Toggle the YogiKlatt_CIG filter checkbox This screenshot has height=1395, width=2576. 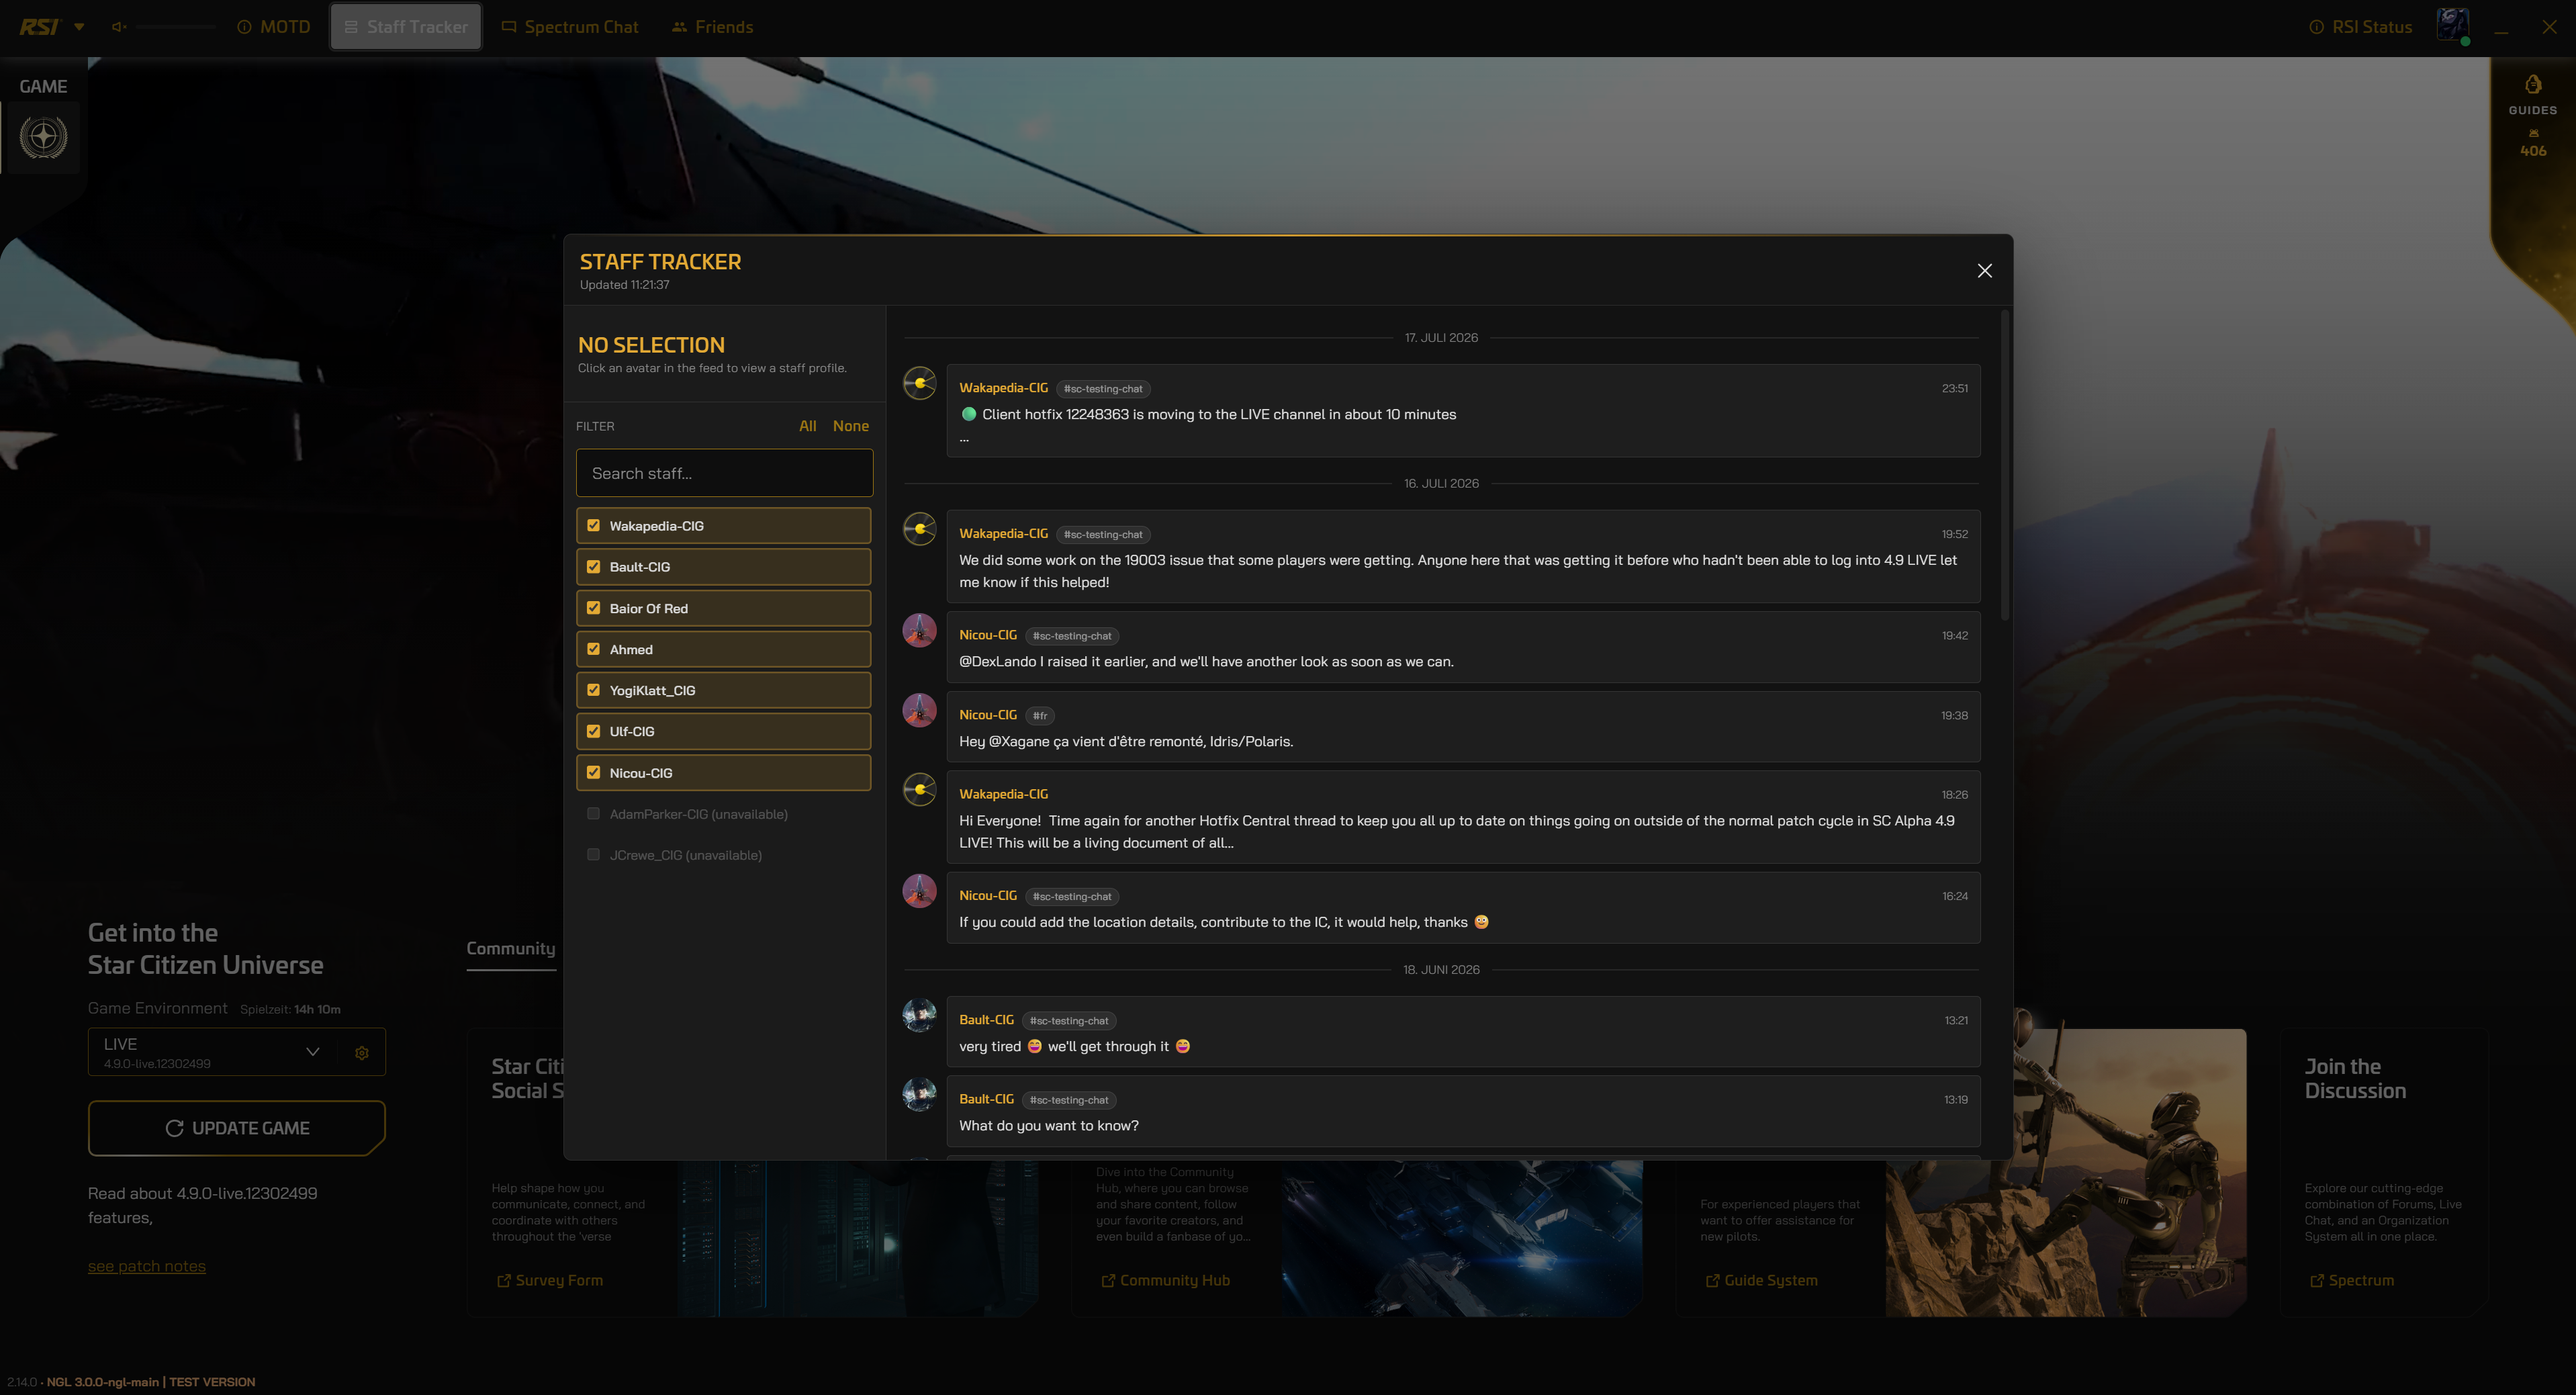click(x=593, y=690)
